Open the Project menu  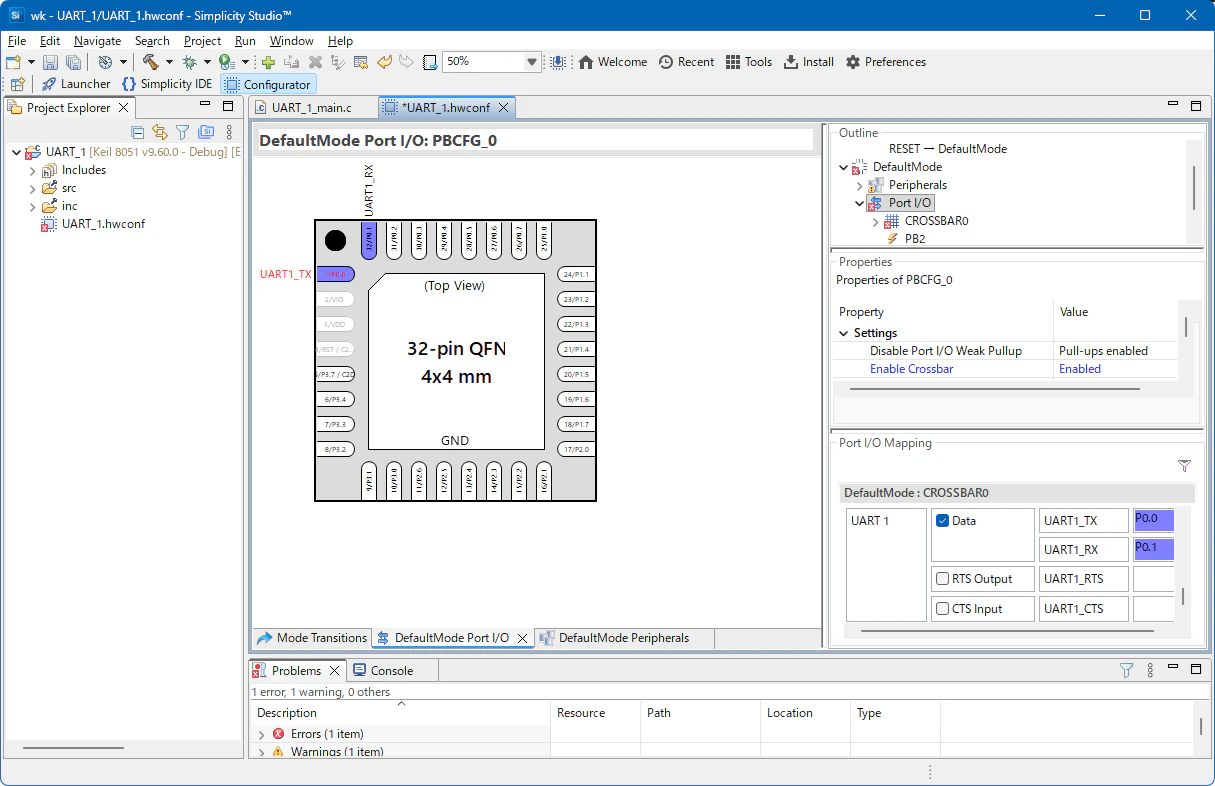[x=202, y=41]
